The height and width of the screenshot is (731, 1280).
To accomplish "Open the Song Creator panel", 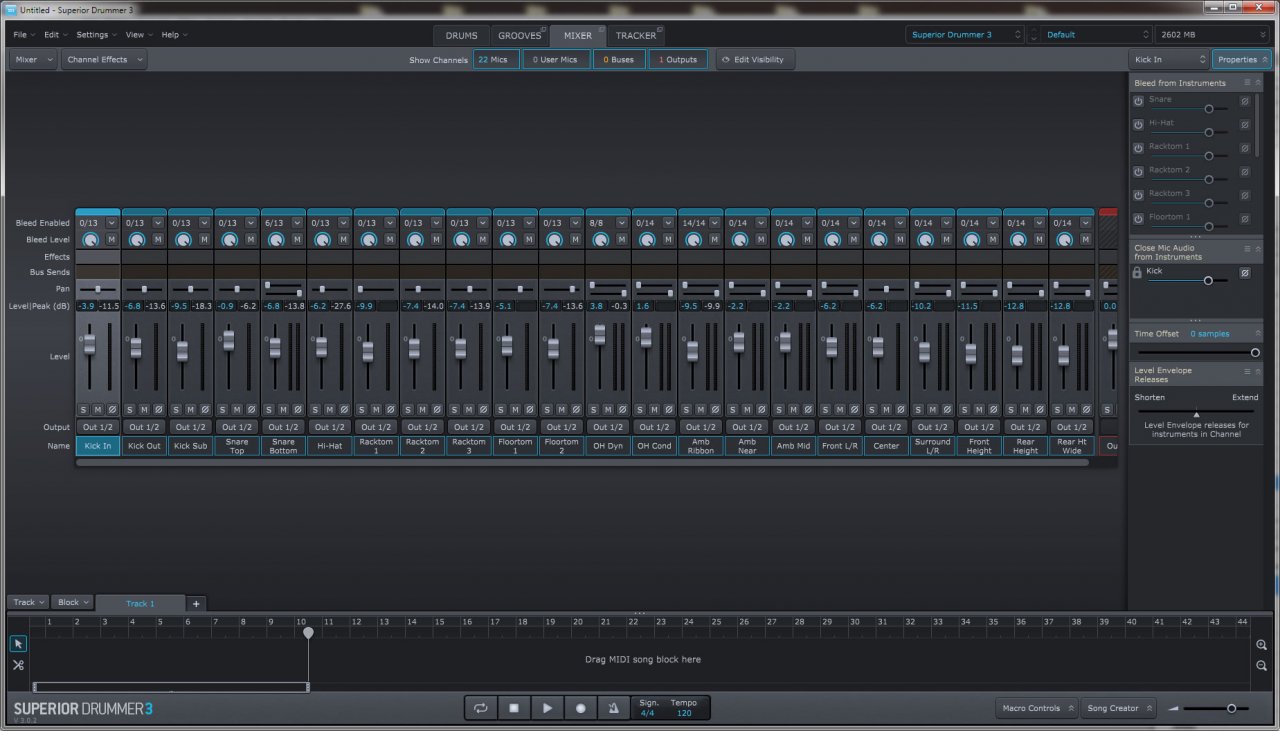I will [x=1119, y=708].
